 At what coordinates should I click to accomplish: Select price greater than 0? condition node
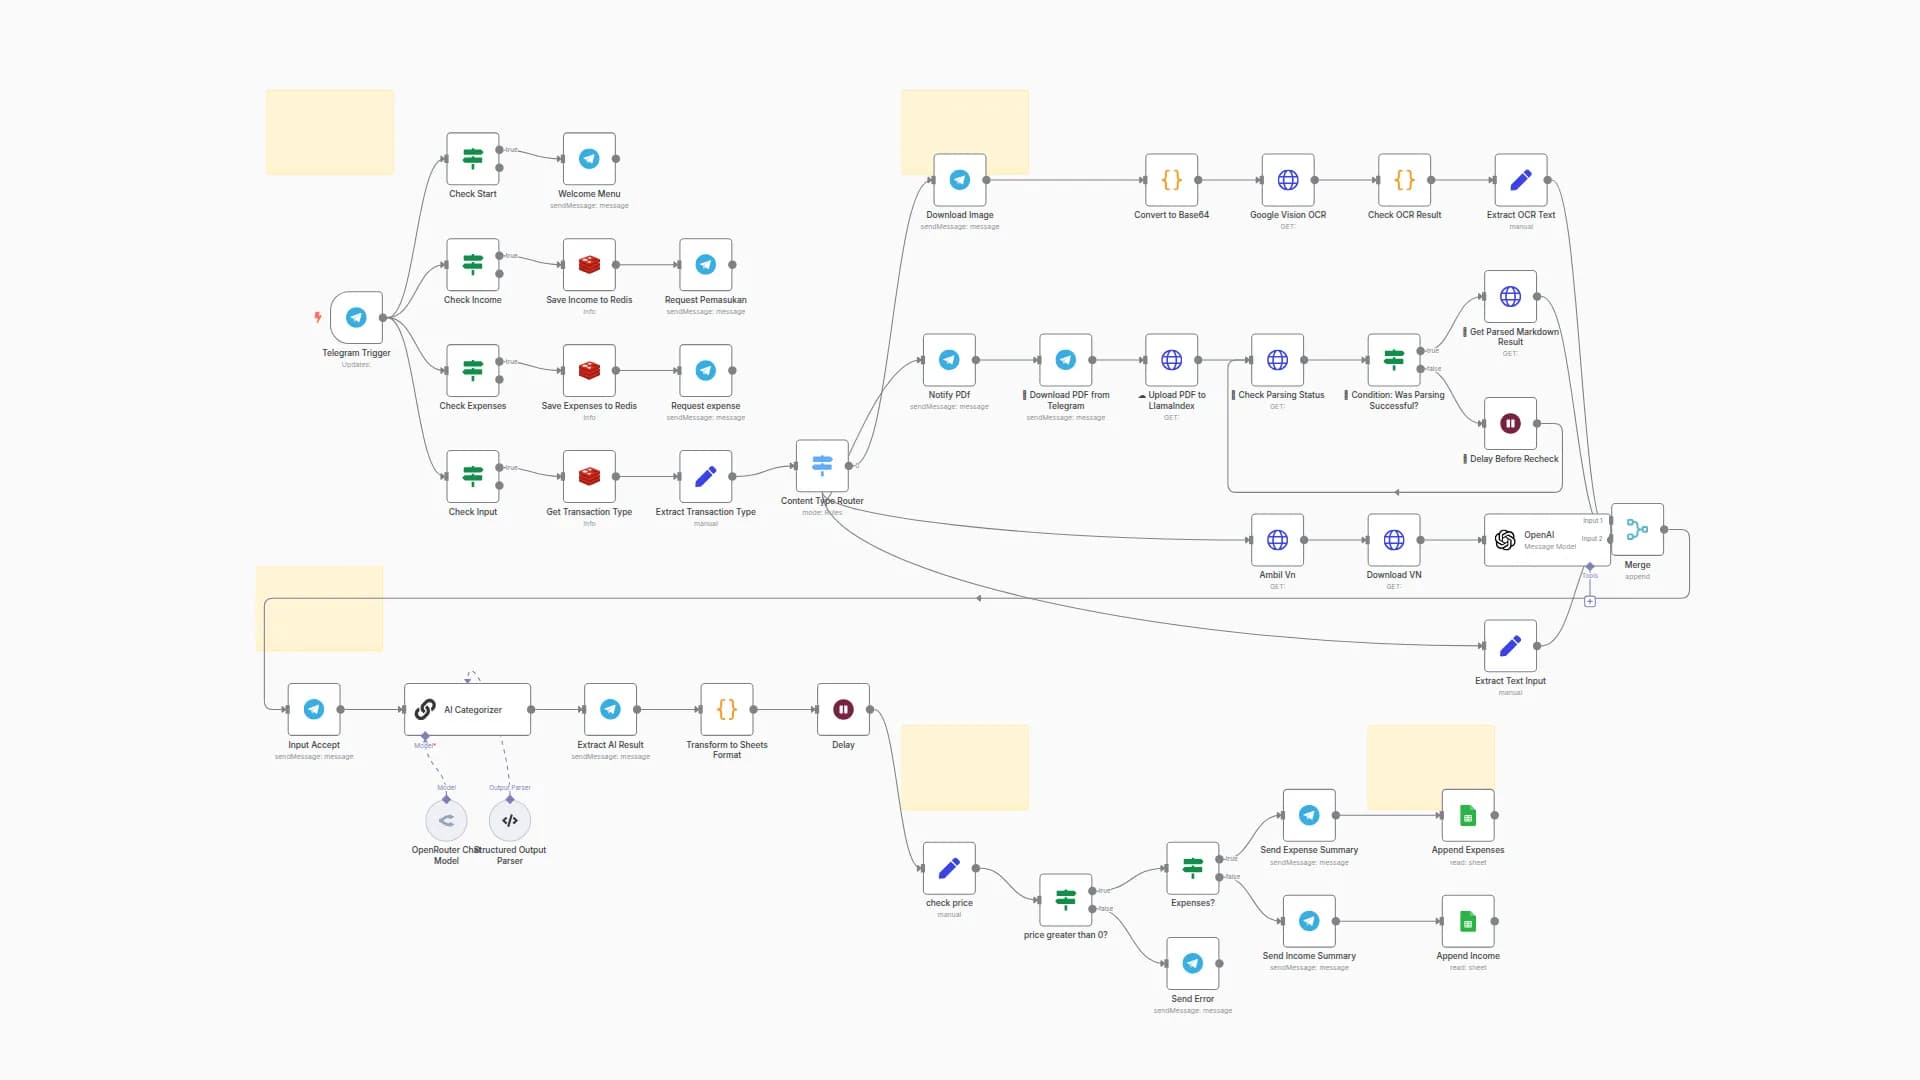(x=1066, y=900)
